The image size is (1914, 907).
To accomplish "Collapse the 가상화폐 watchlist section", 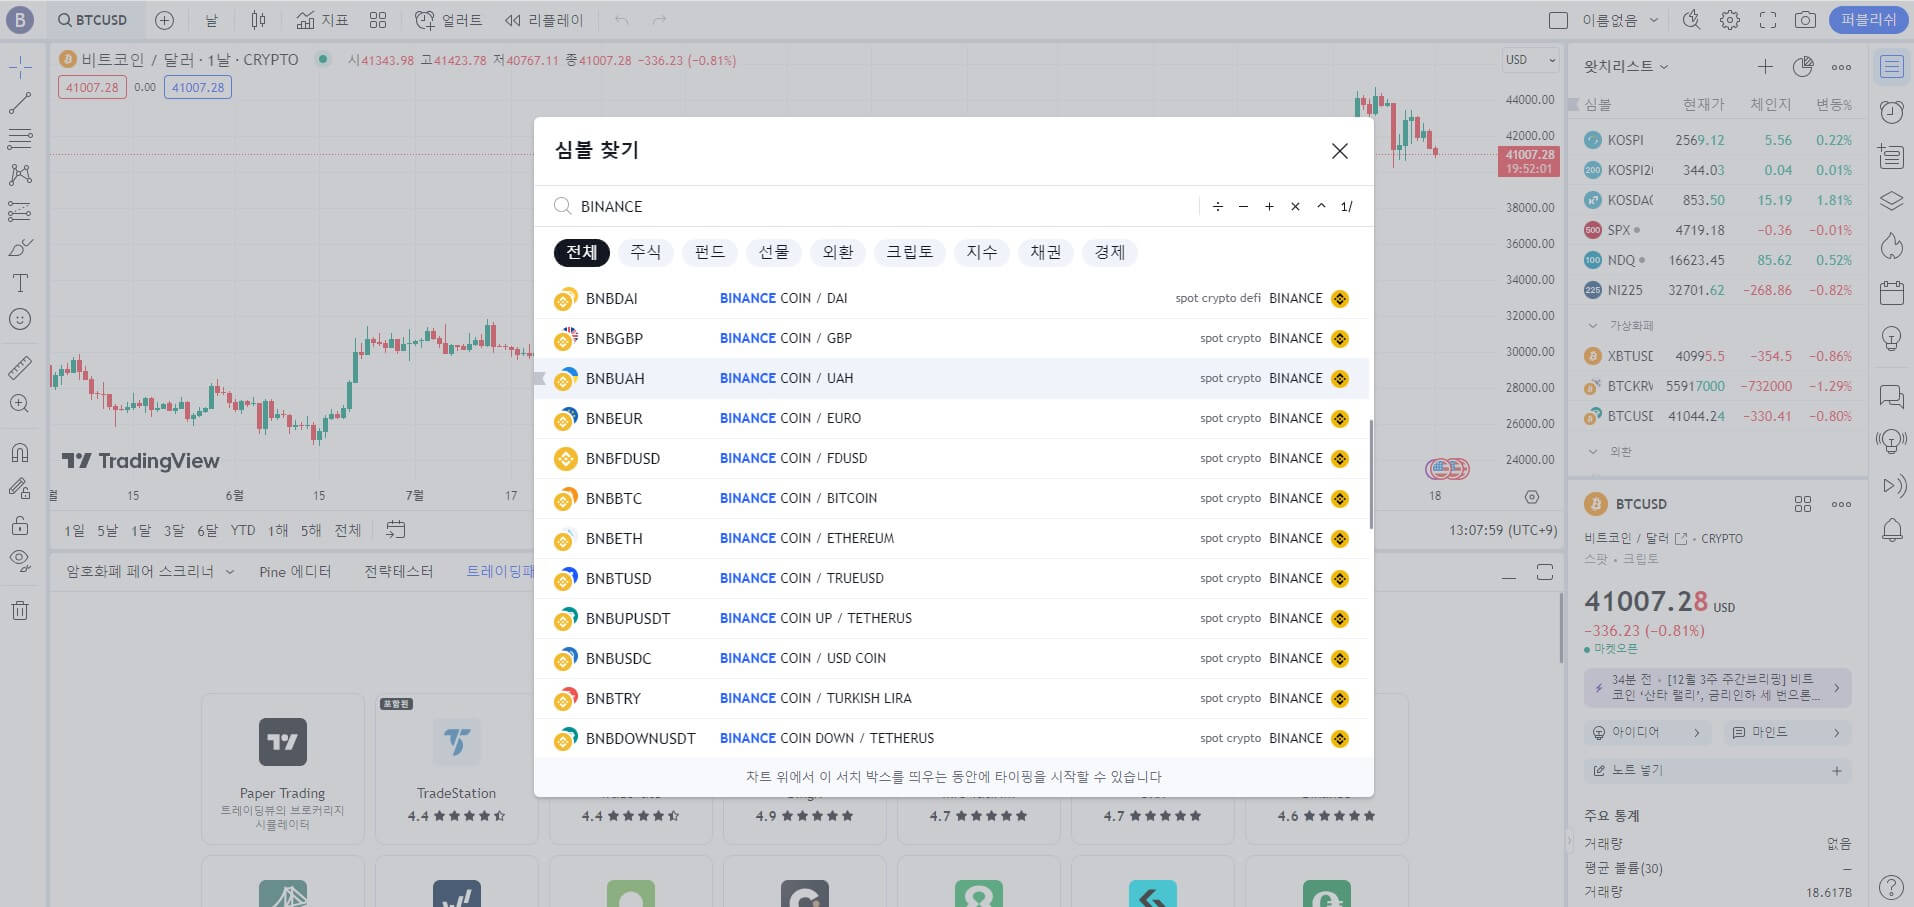I will click(x=1593, y=326).
